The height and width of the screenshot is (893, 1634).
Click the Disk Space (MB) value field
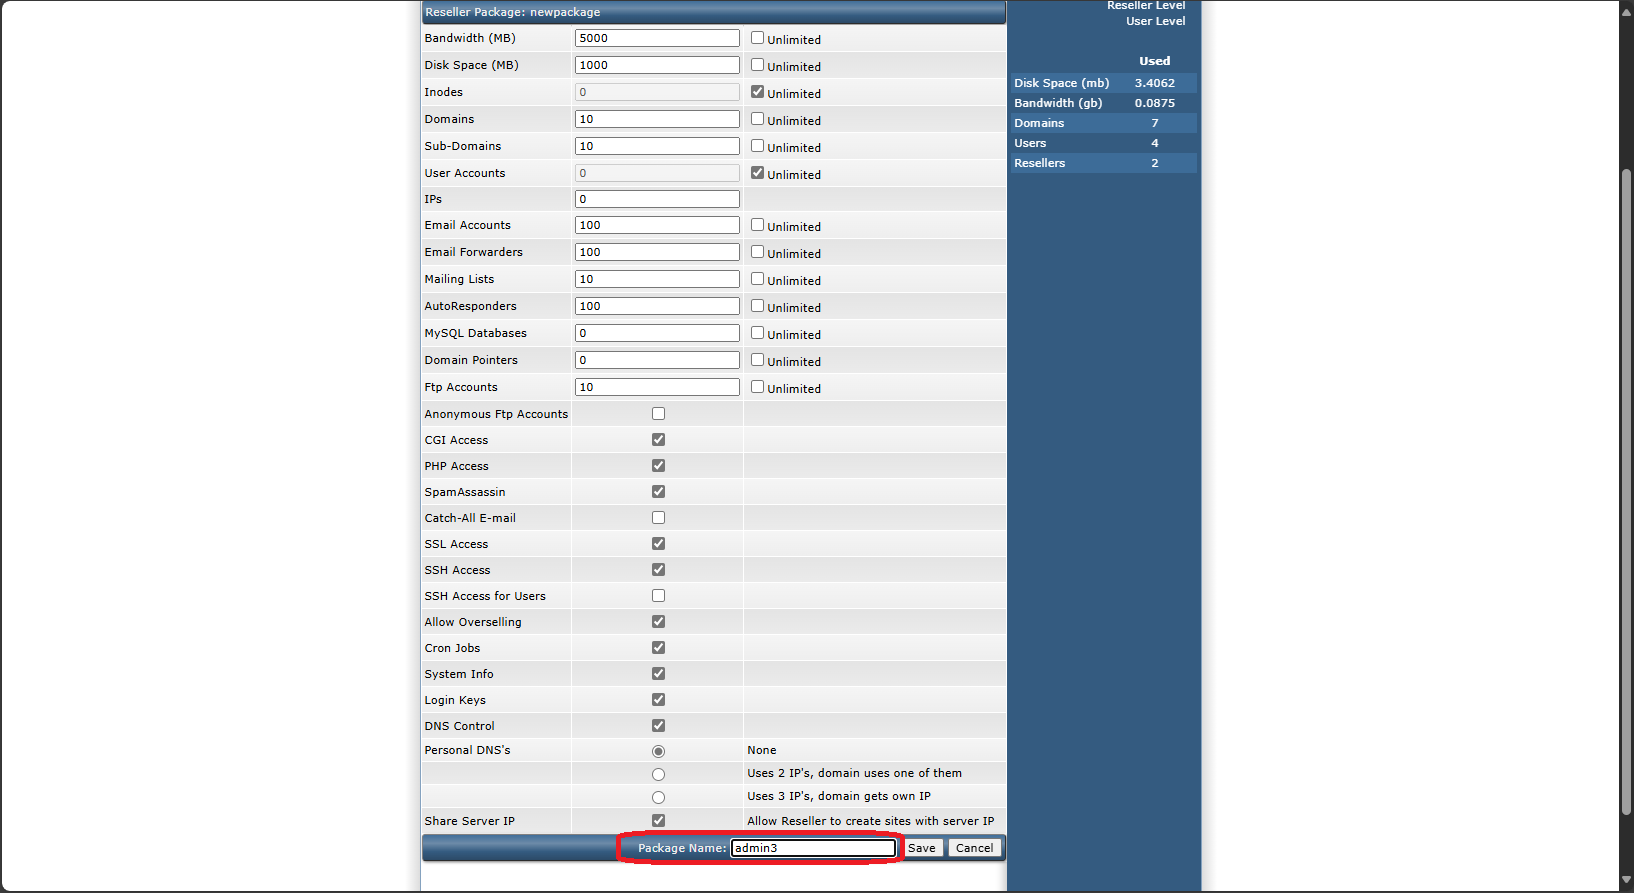click(x=657, y=65)
